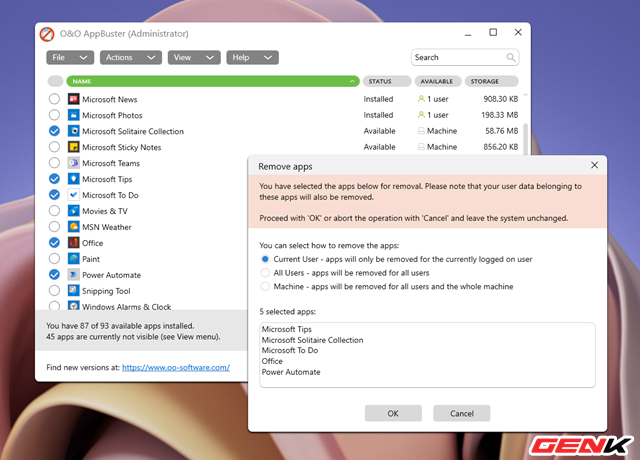Sort by the STATUS column header
This screenshot has height=460, width=640.
tap(387, 81)
